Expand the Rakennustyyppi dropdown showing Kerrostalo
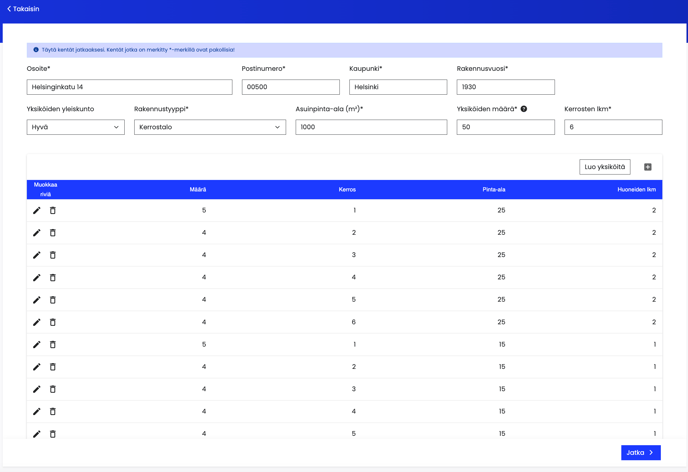Viewport: 688px width, 472px height. [209, 127]
